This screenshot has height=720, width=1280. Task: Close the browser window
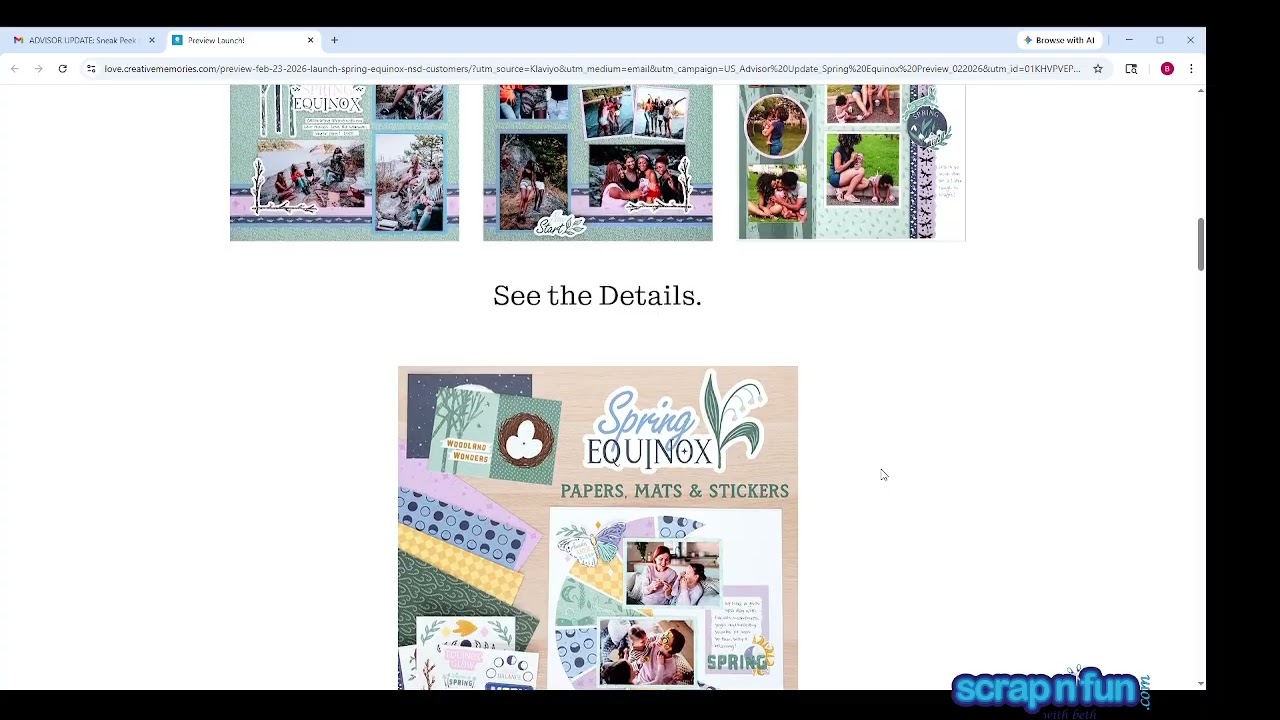(1190, 40)
